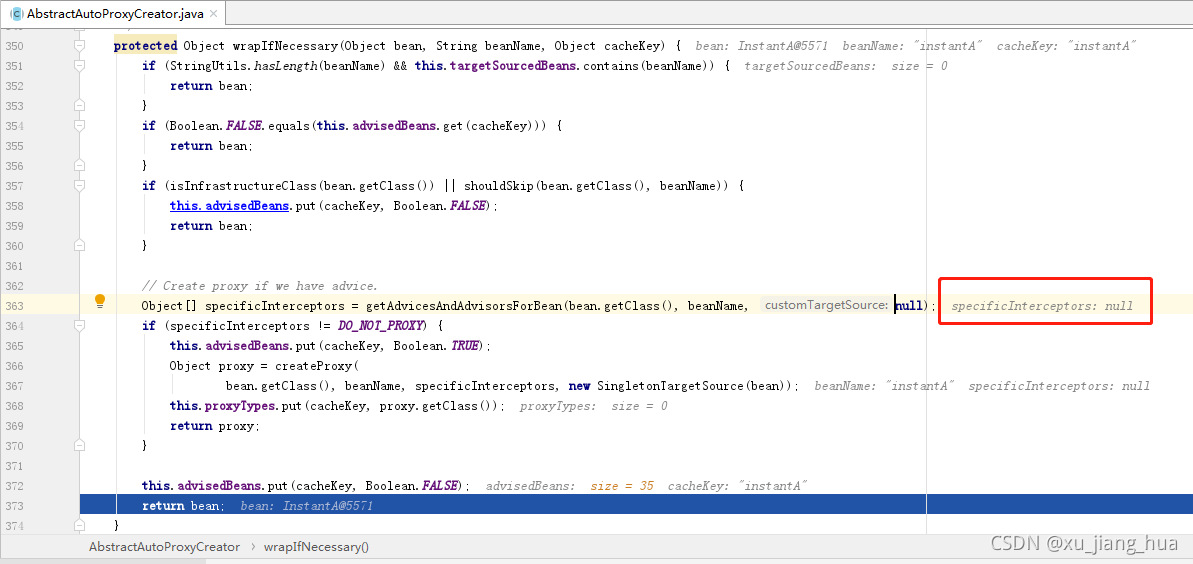Click 'protected' keyword on line 350
Viewport: 1193px width, 564px height.
pyautogui.click(x=145, y=46)
